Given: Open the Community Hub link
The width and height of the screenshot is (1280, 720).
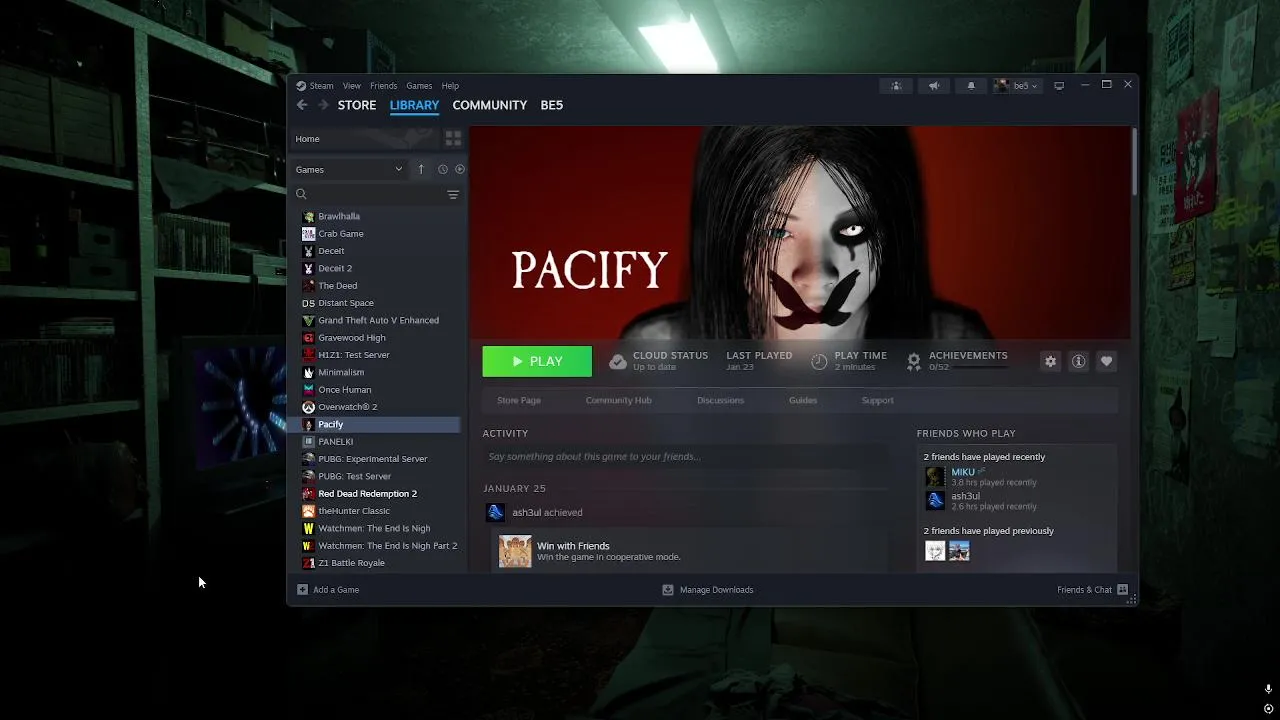Looking at the screenshot, I should pyautogui.click(x=618, y=400).
